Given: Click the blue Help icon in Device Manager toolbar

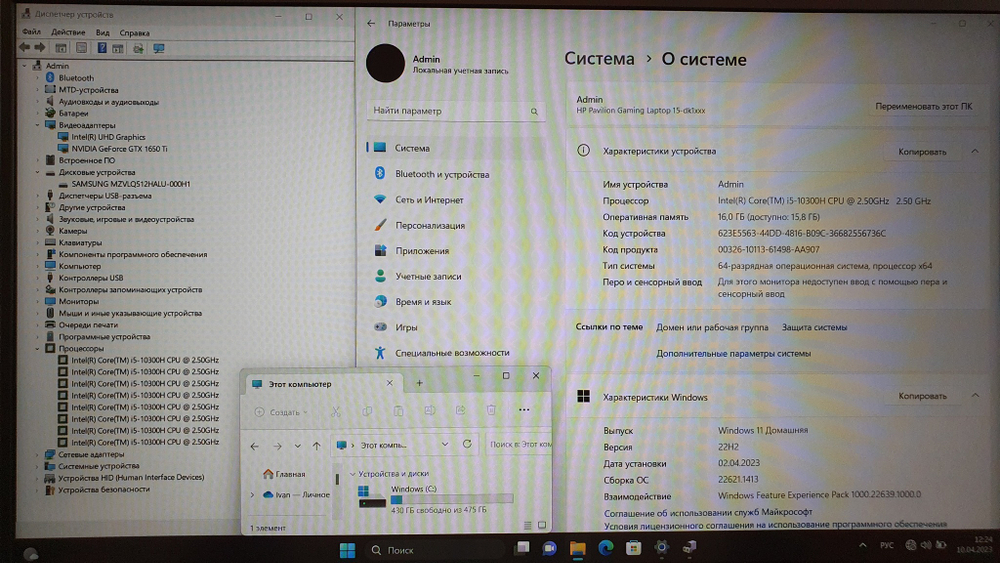Looking at the screenshot, I should [102, 48].
